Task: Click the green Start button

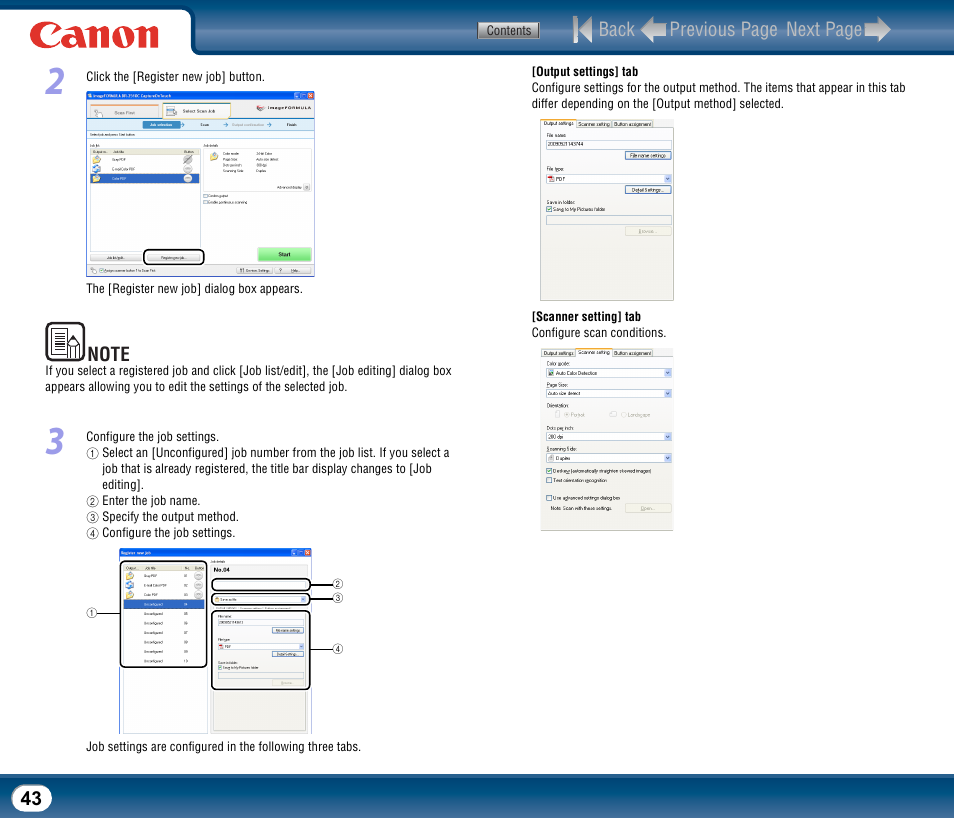Action: [284, 254]
